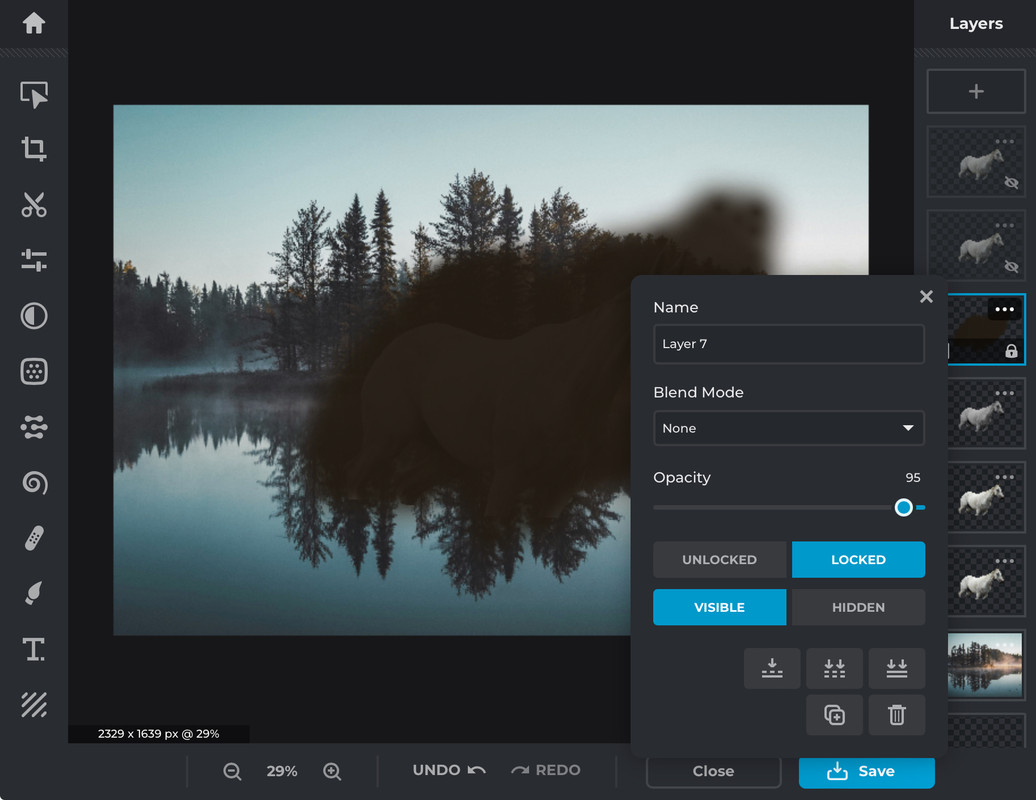The width and height of the screenshot is (1036, 800).
Task: Select the Heal bandage tool
Action: click(x=34, y=538)
